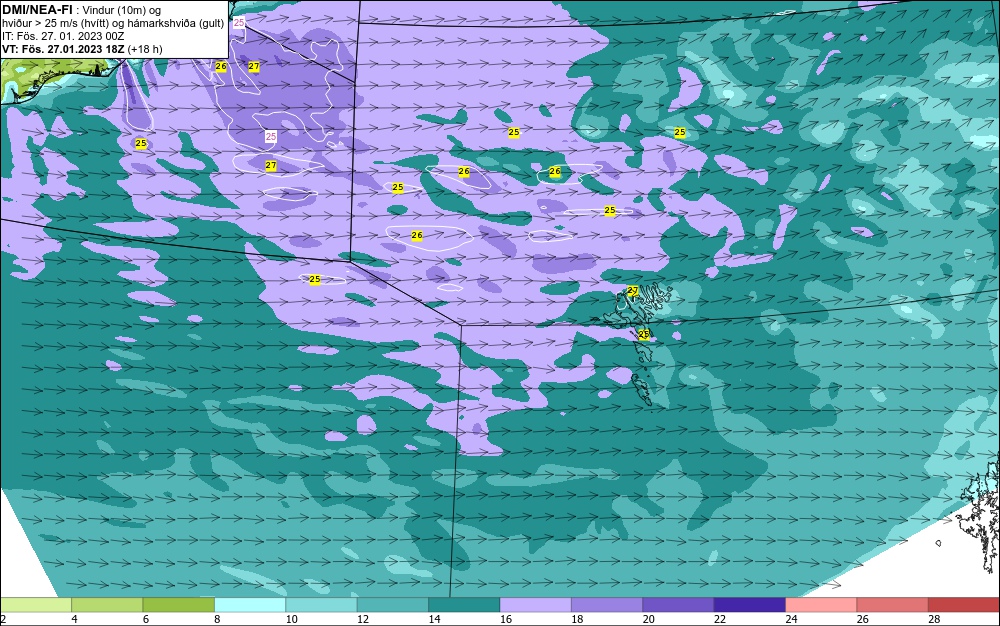The height and width of the screenshot is (626, 1000).
Task: Click the violet 20–22 legend swatch
Action: pyautogui.click(x=679, y=605)
